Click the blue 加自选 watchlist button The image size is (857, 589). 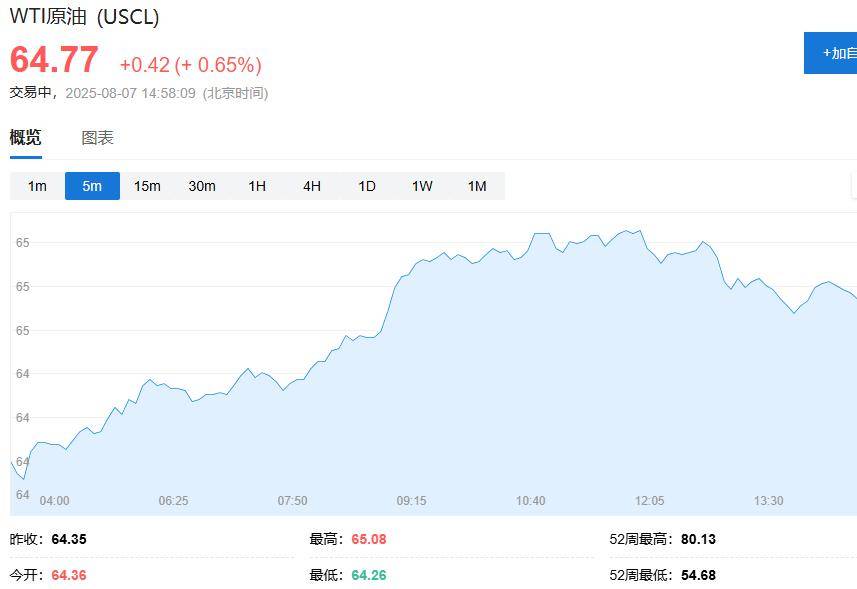[x=831, y=52]
